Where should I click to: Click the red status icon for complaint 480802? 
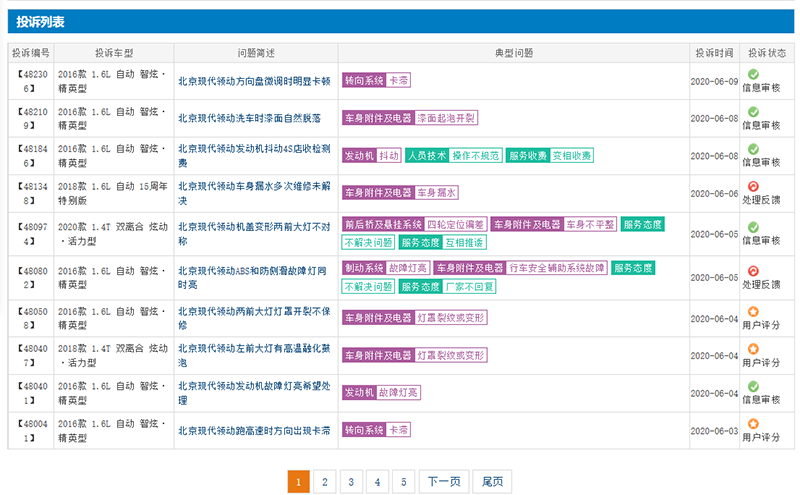753,270
